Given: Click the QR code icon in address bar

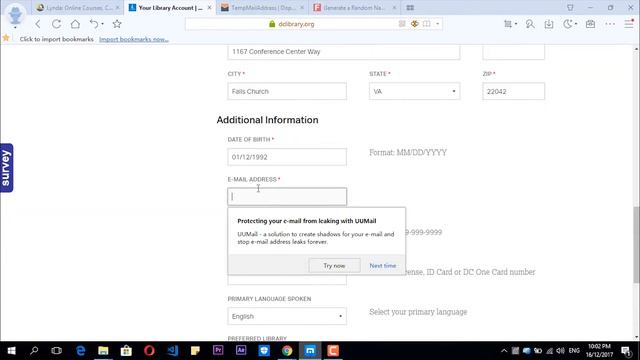Looking at the screenshot, I should pos(402,24).
